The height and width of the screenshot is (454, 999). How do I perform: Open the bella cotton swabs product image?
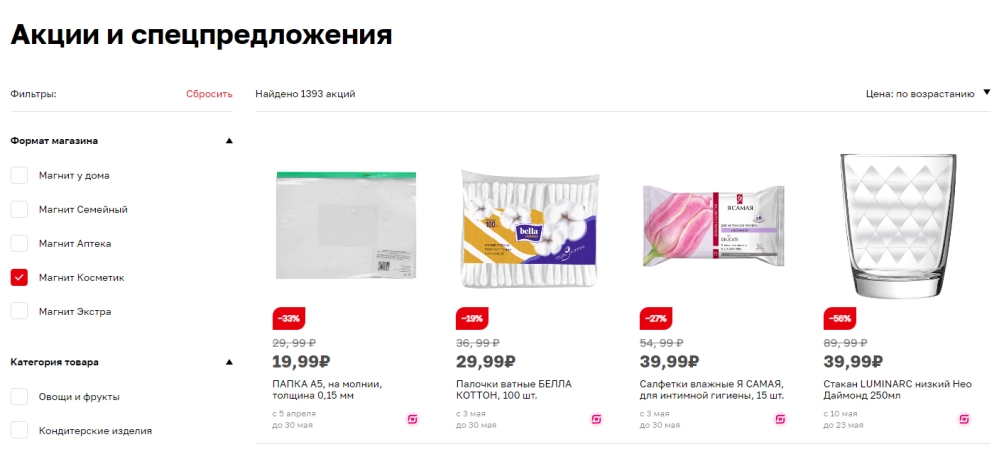pyautogui.click(x=531, y=227)
